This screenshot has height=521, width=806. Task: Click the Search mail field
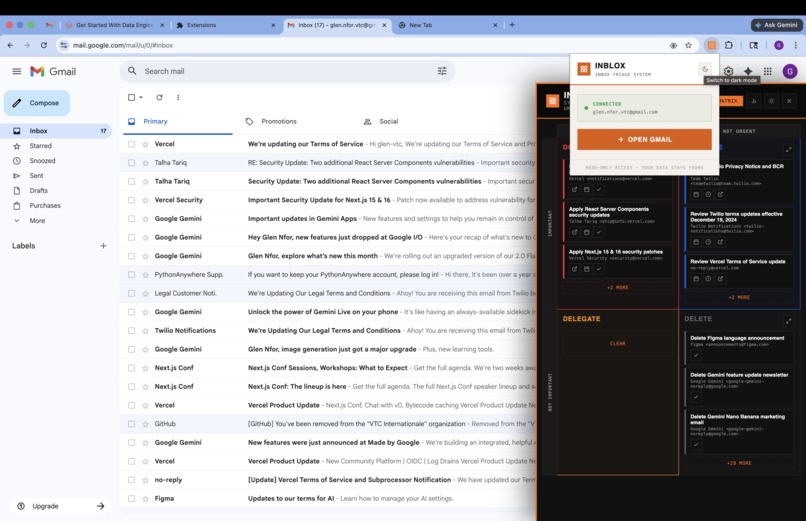click(x=288, y=71)
